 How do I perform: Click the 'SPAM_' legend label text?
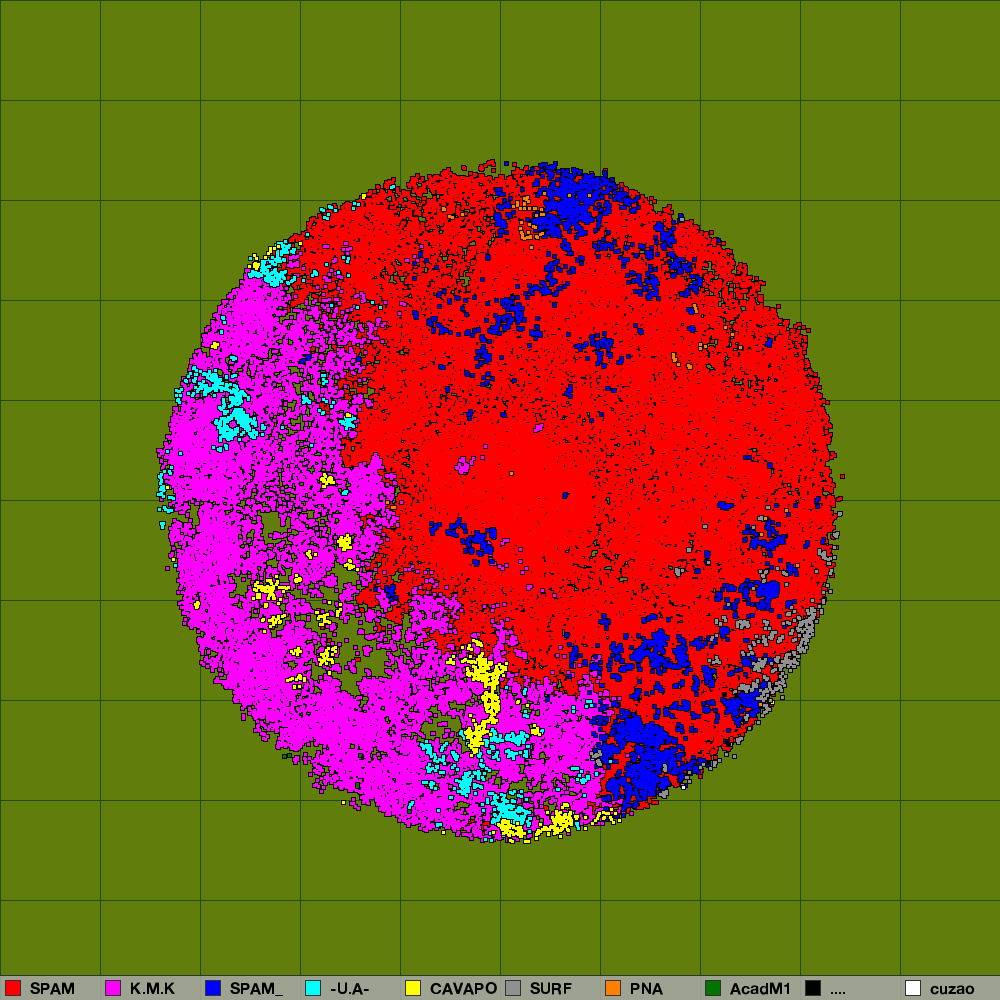(x=256, y=989)
